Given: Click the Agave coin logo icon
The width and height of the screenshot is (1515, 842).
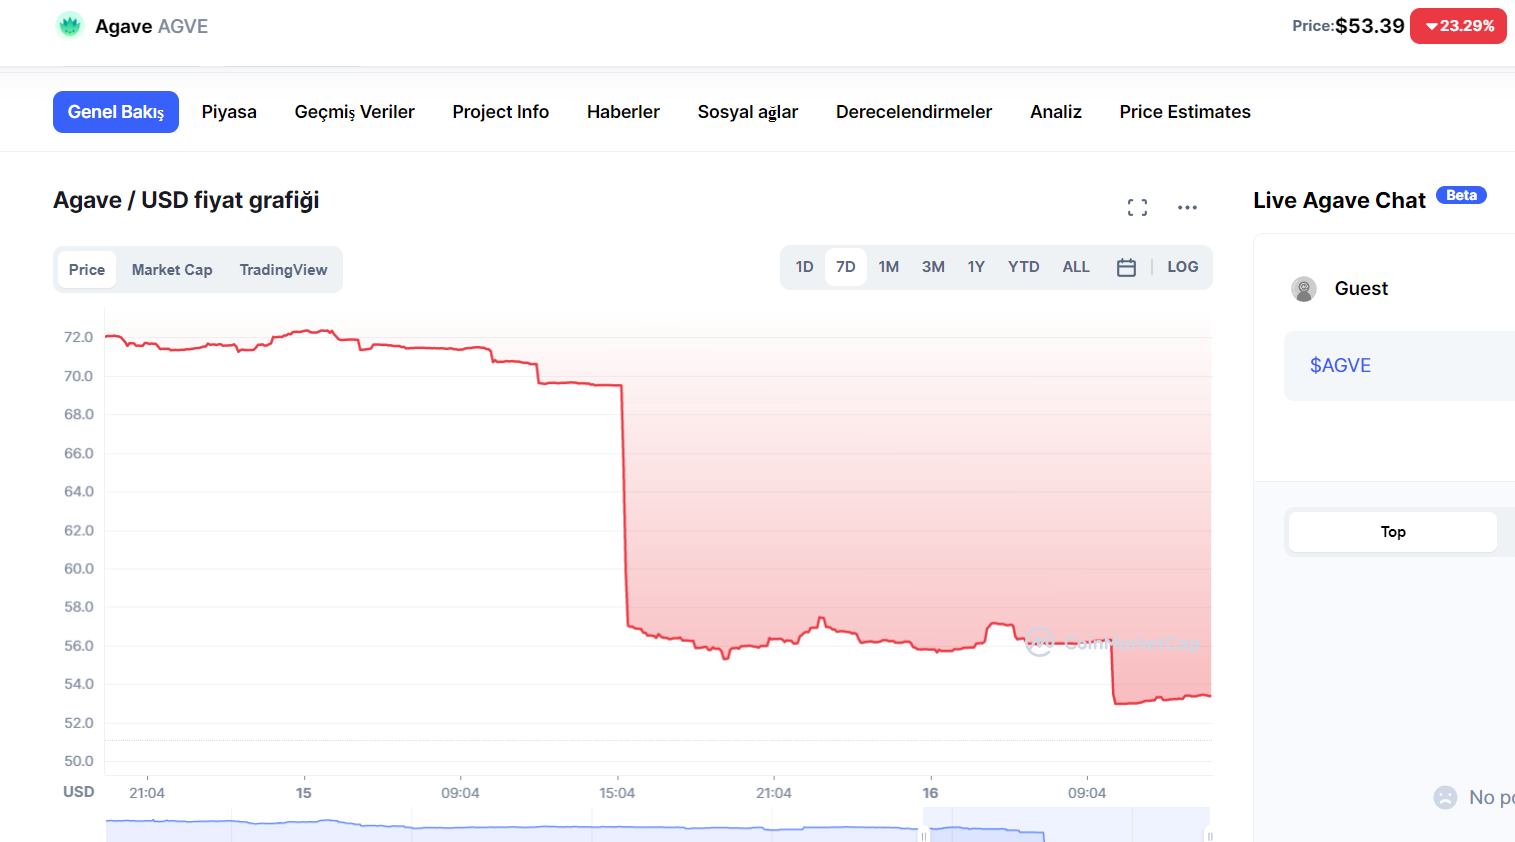Looking at the screenshot, I should click(x=69, y=25).
